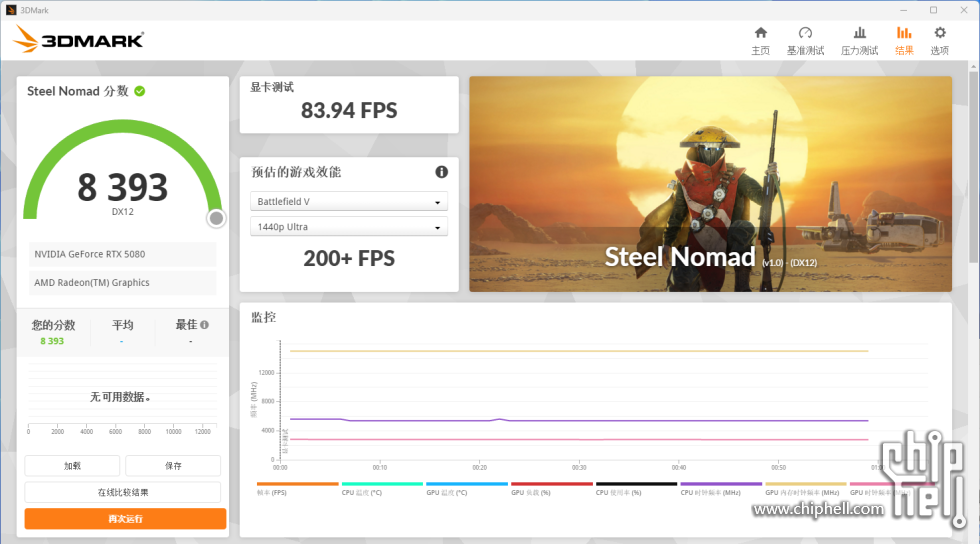Click the 8 393 score value in gauge
Screen dimensions: 980x544
[122, 187]
